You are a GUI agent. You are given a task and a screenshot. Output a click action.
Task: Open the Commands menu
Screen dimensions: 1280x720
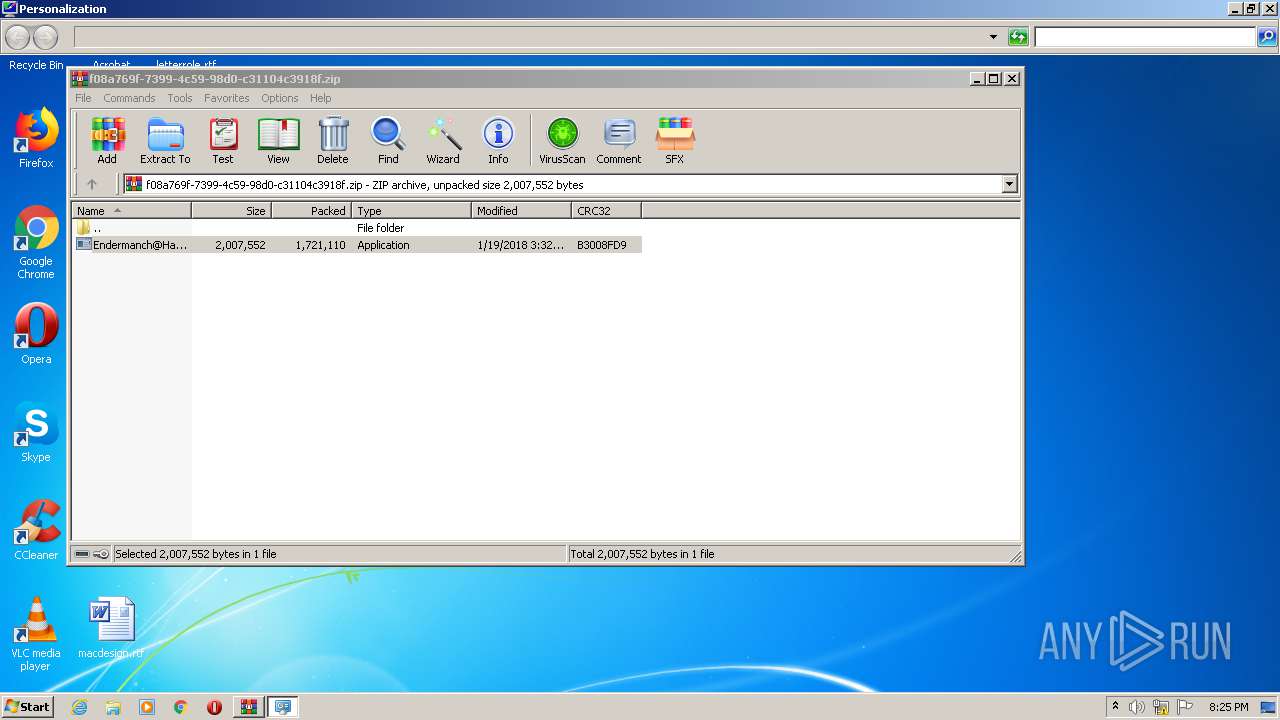point(129,98)
